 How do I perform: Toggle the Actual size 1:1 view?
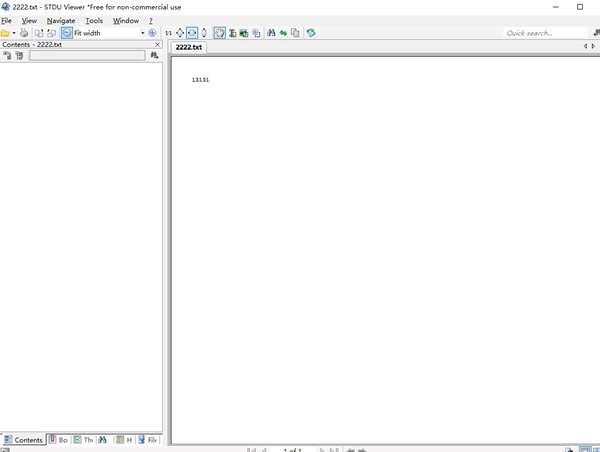[168, 33]
